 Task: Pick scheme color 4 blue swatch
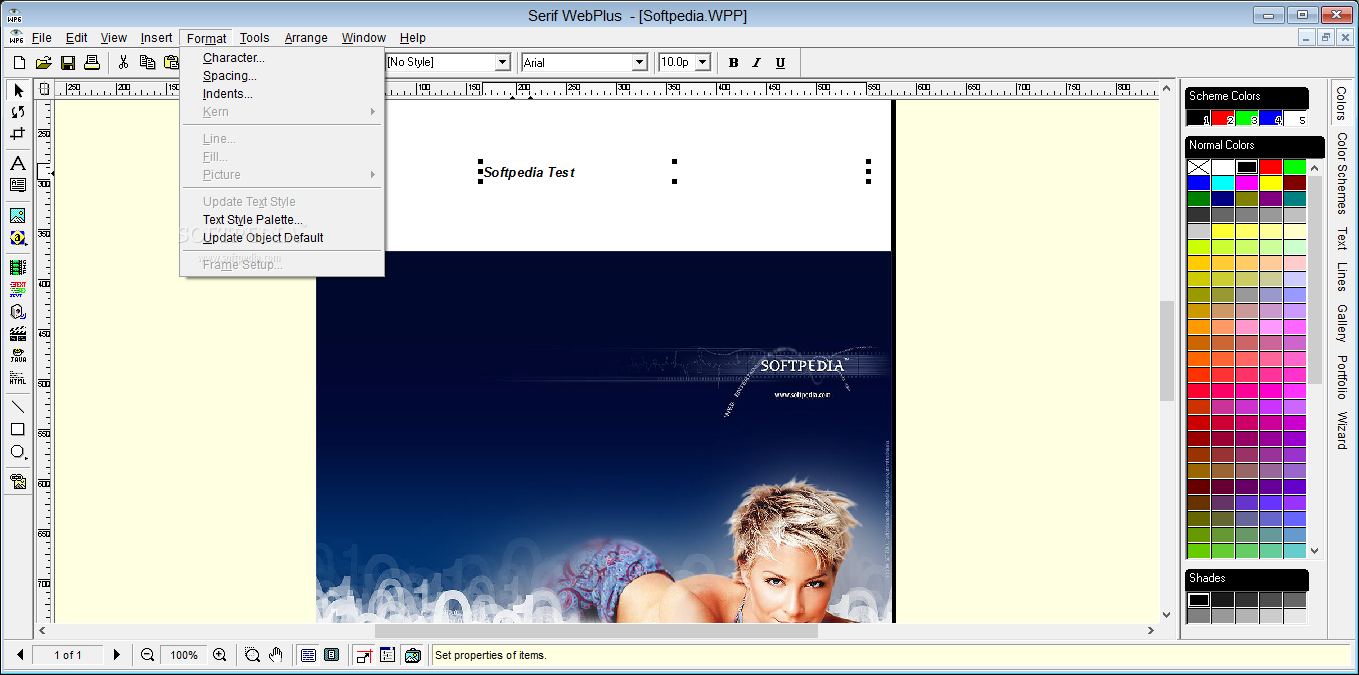click(x=1270, y=119)
